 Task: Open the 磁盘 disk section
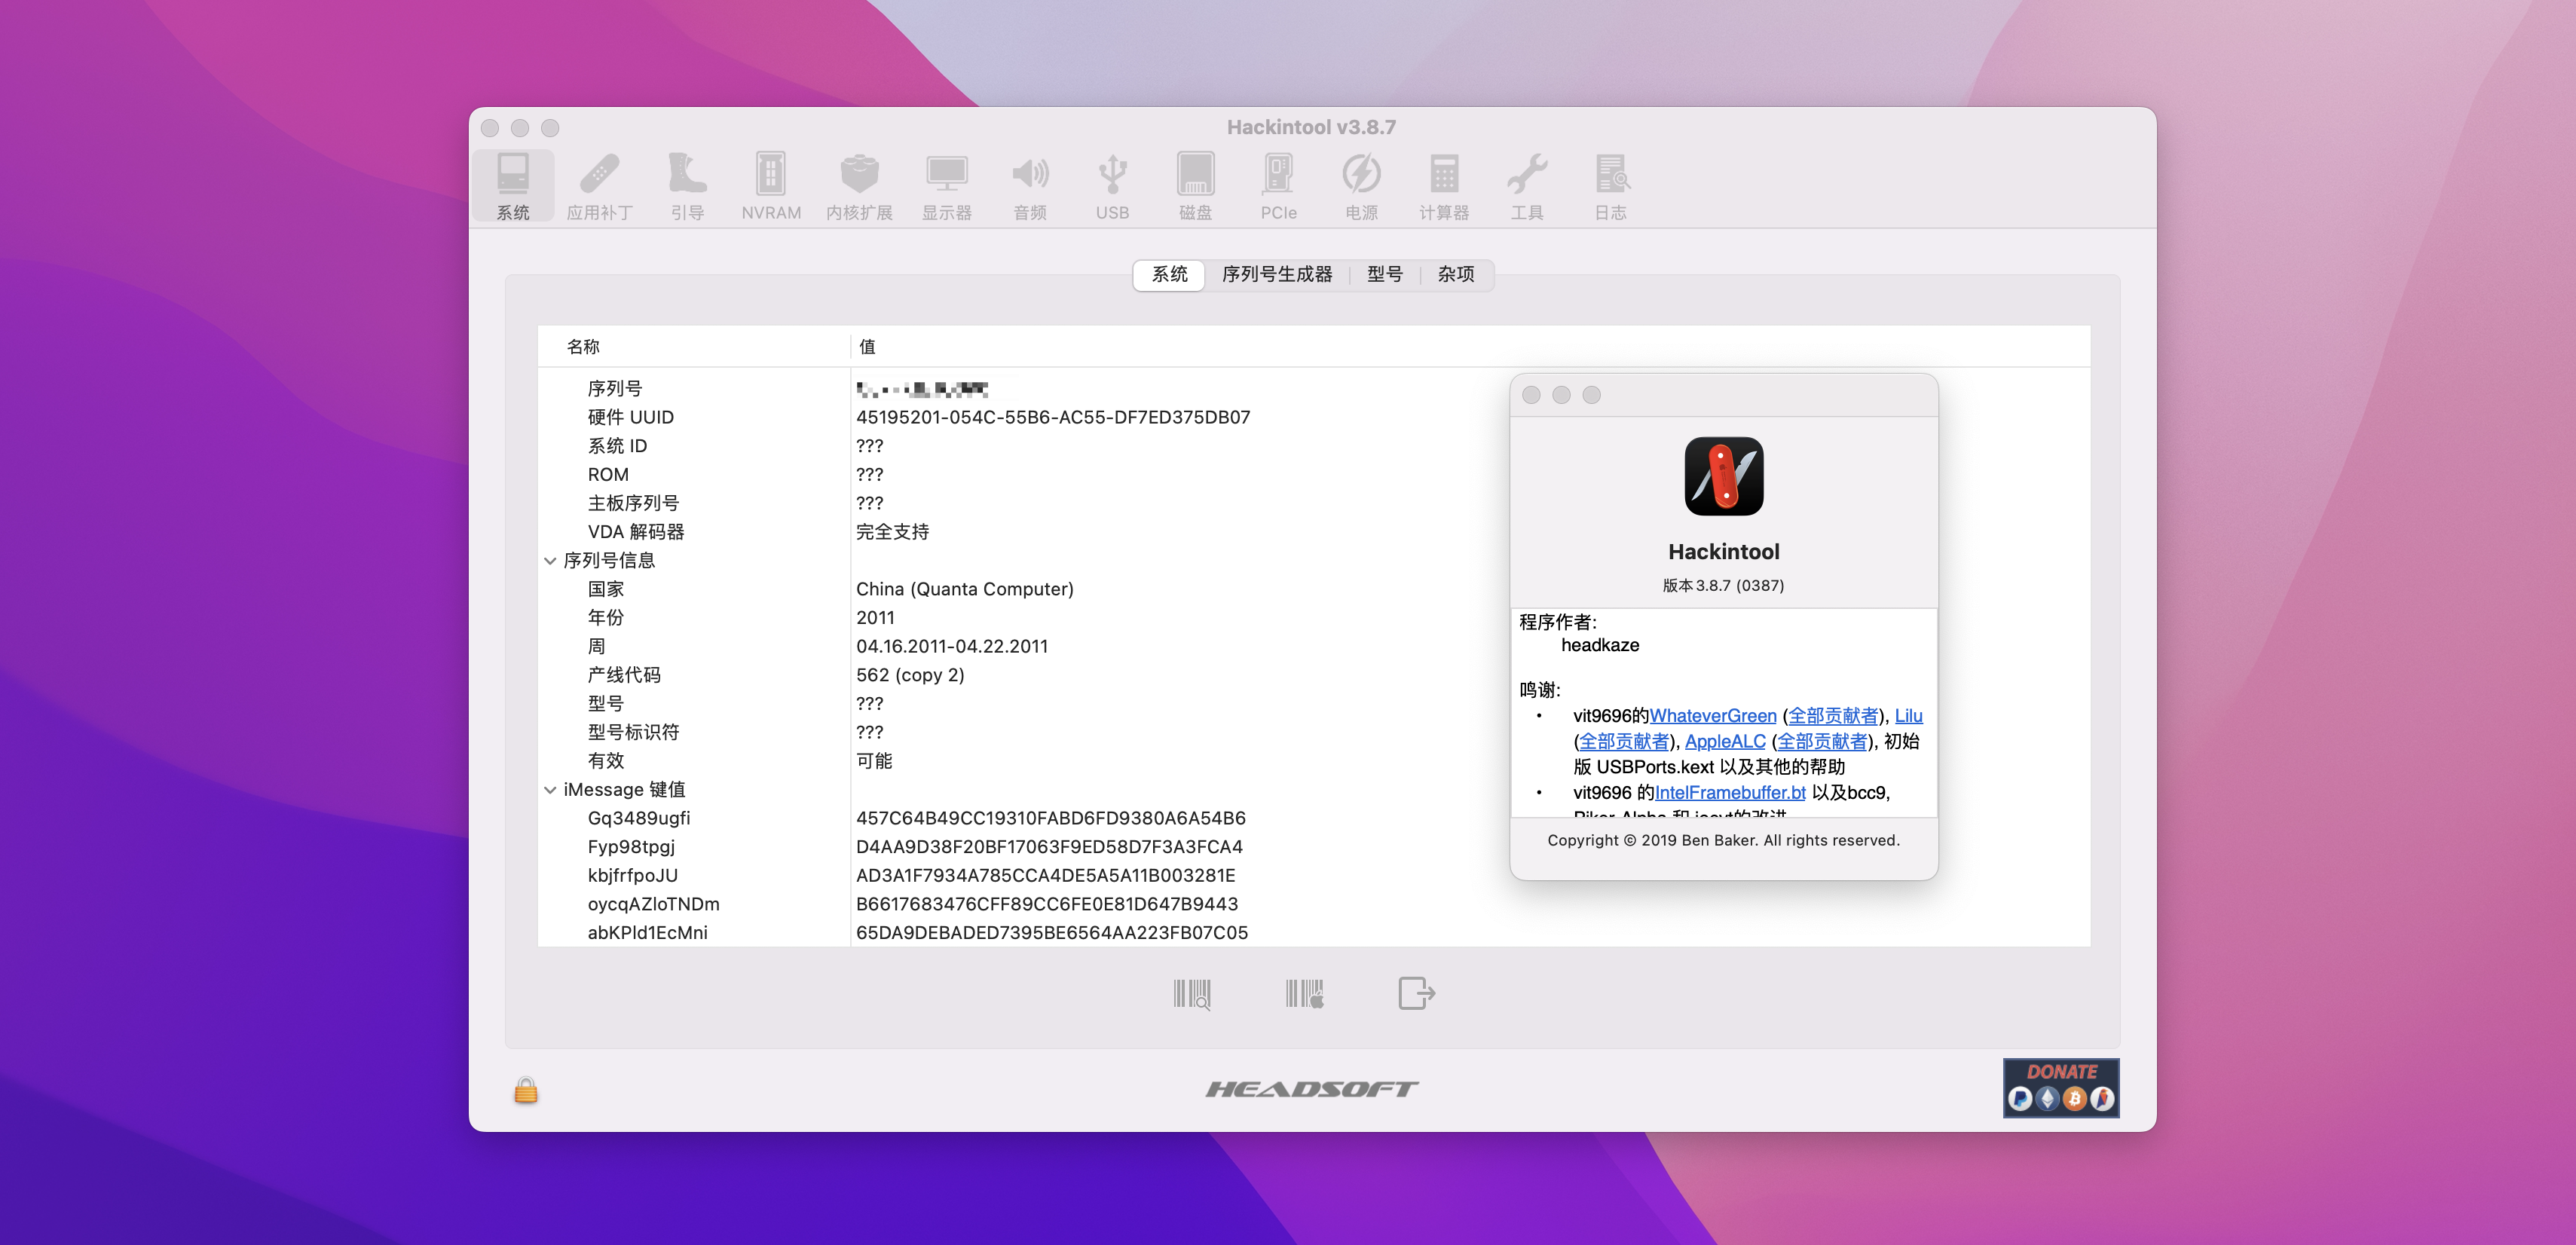click(1195, 186)
